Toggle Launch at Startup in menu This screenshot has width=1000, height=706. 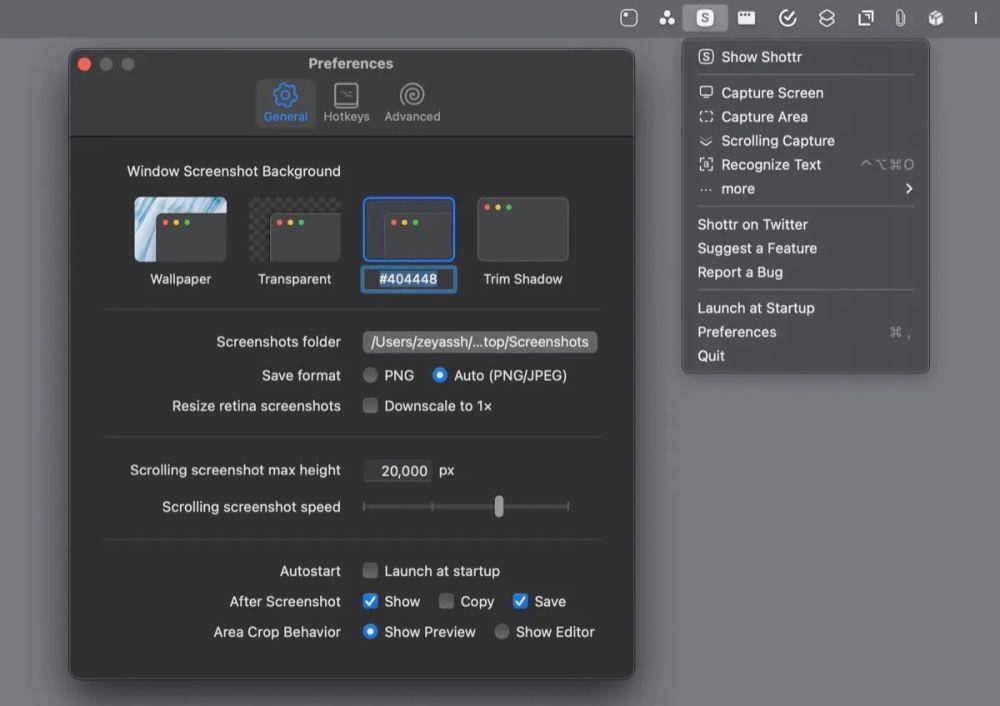[805, 308]
